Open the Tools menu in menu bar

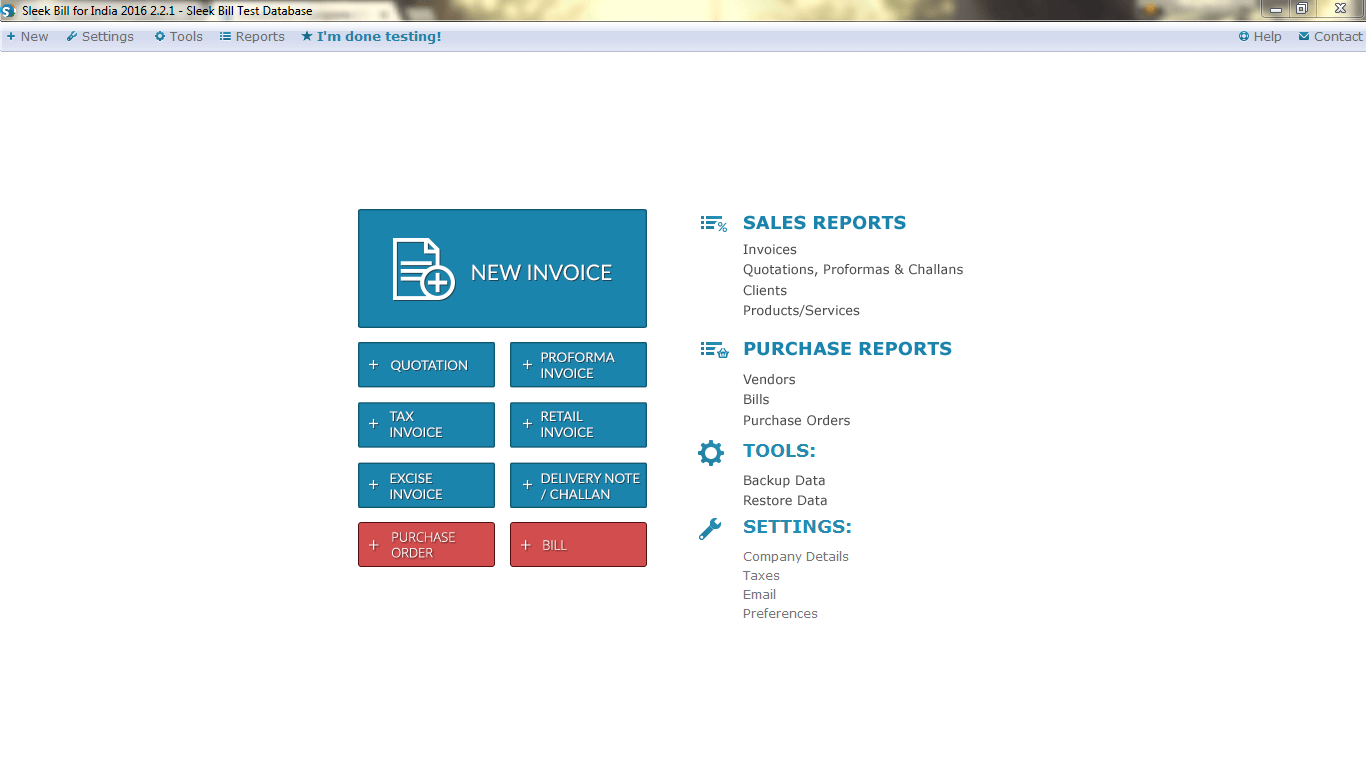(179, 36)
